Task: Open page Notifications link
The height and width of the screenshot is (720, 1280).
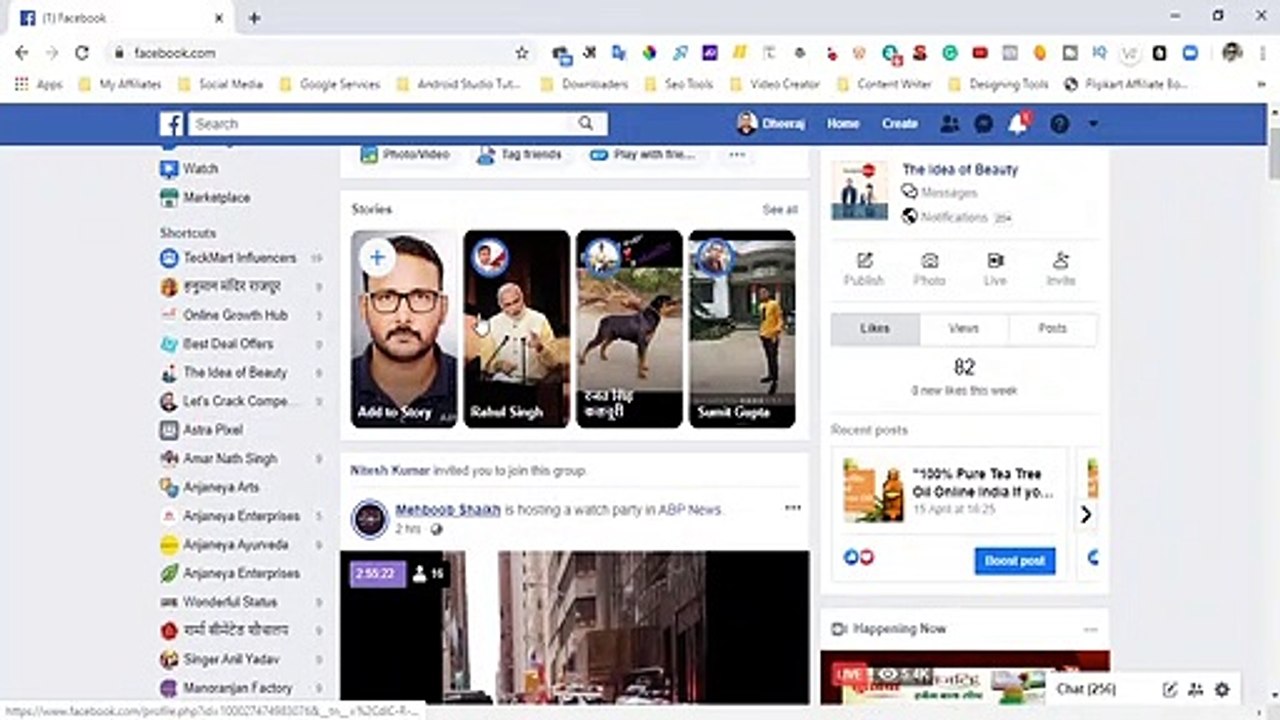Action: click(x=955, y=217)
